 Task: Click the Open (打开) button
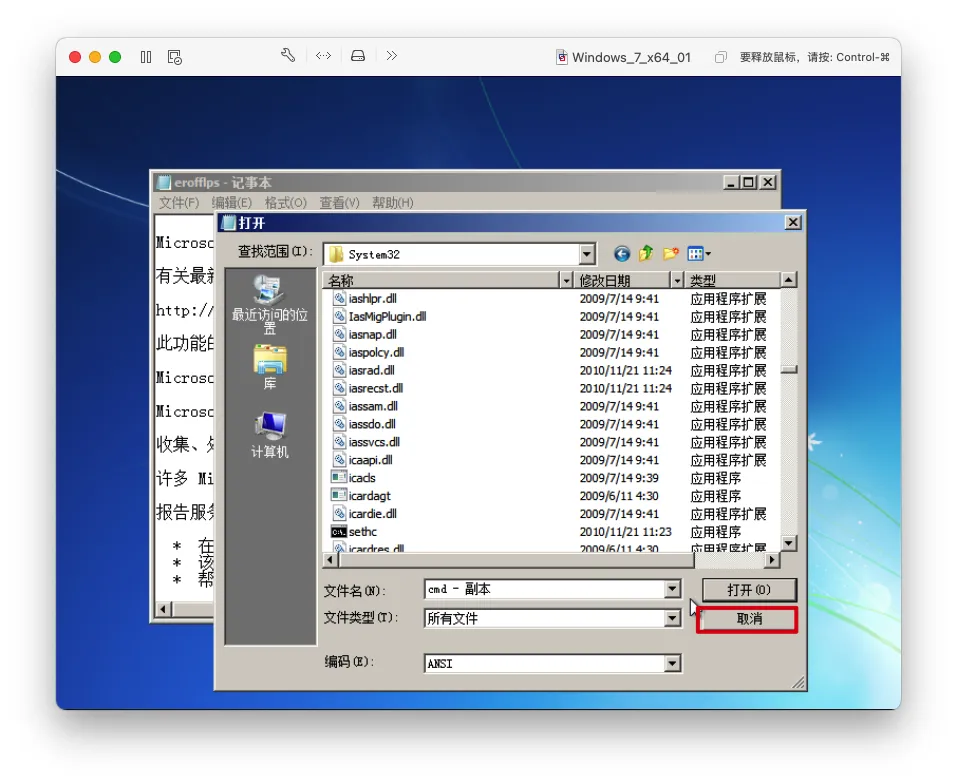point(749,590)
